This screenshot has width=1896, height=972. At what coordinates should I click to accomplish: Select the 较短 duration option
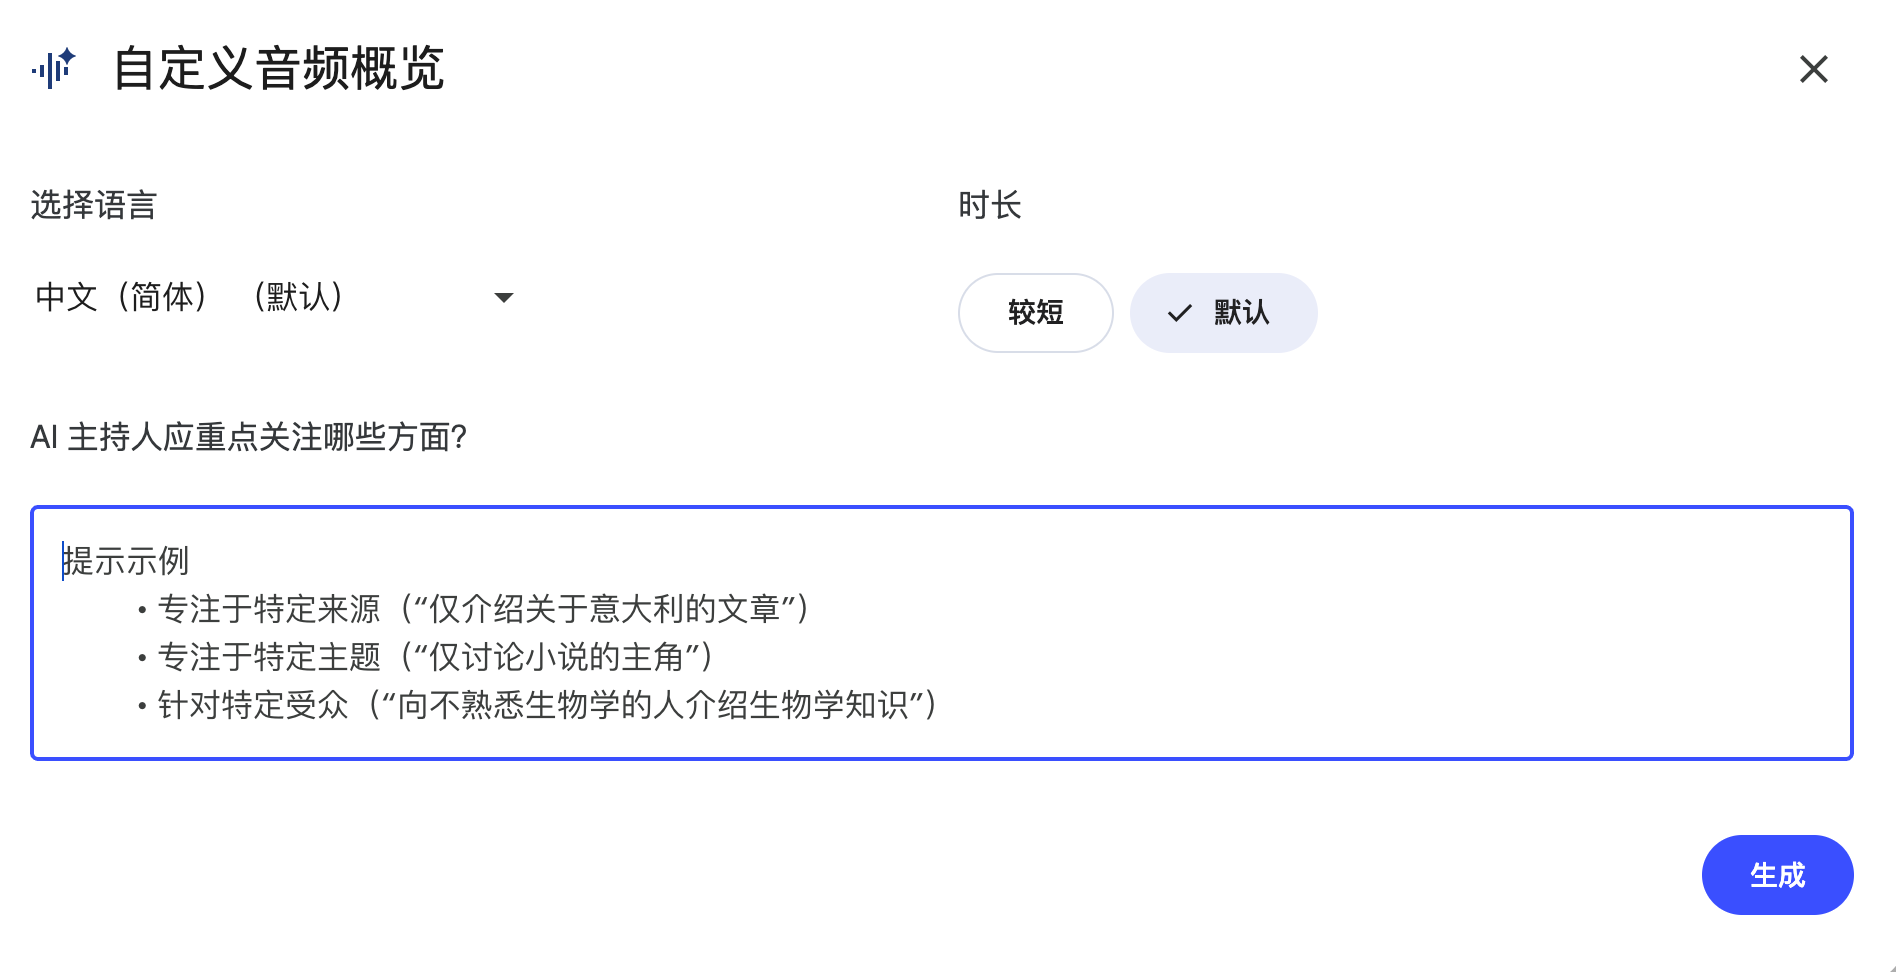tap(1035, 313)
